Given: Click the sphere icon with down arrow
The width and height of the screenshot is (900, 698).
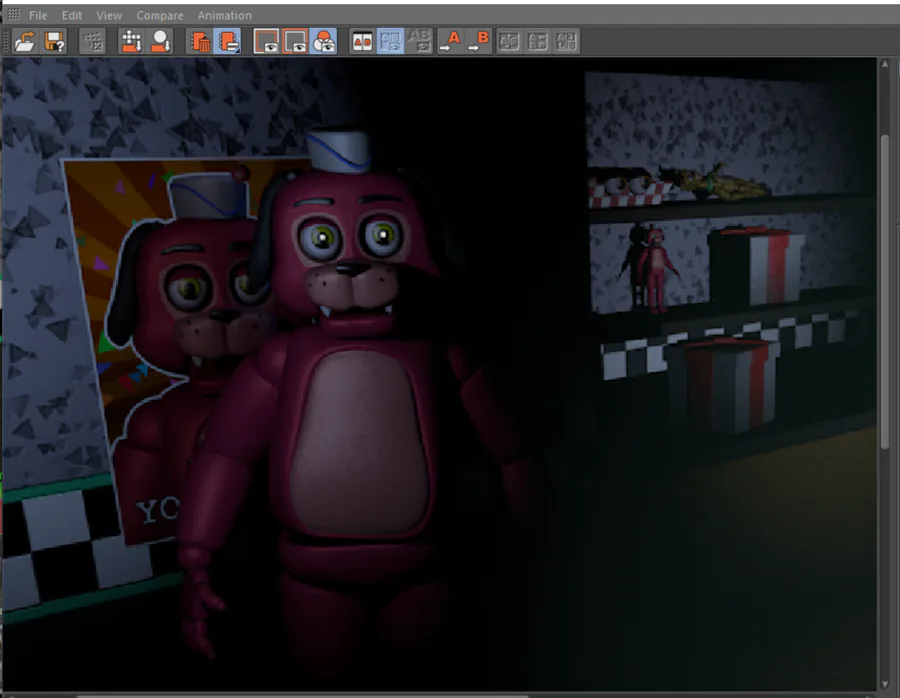Looking at the screenshot, I should coord(160,41).
